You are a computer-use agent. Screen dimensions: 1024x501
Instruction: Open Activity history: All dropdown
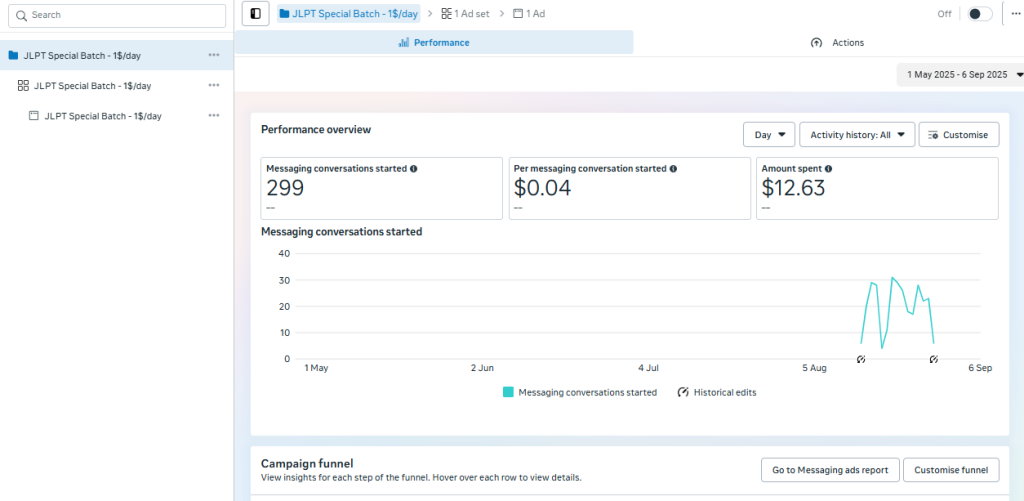click(x=857, y=135)
